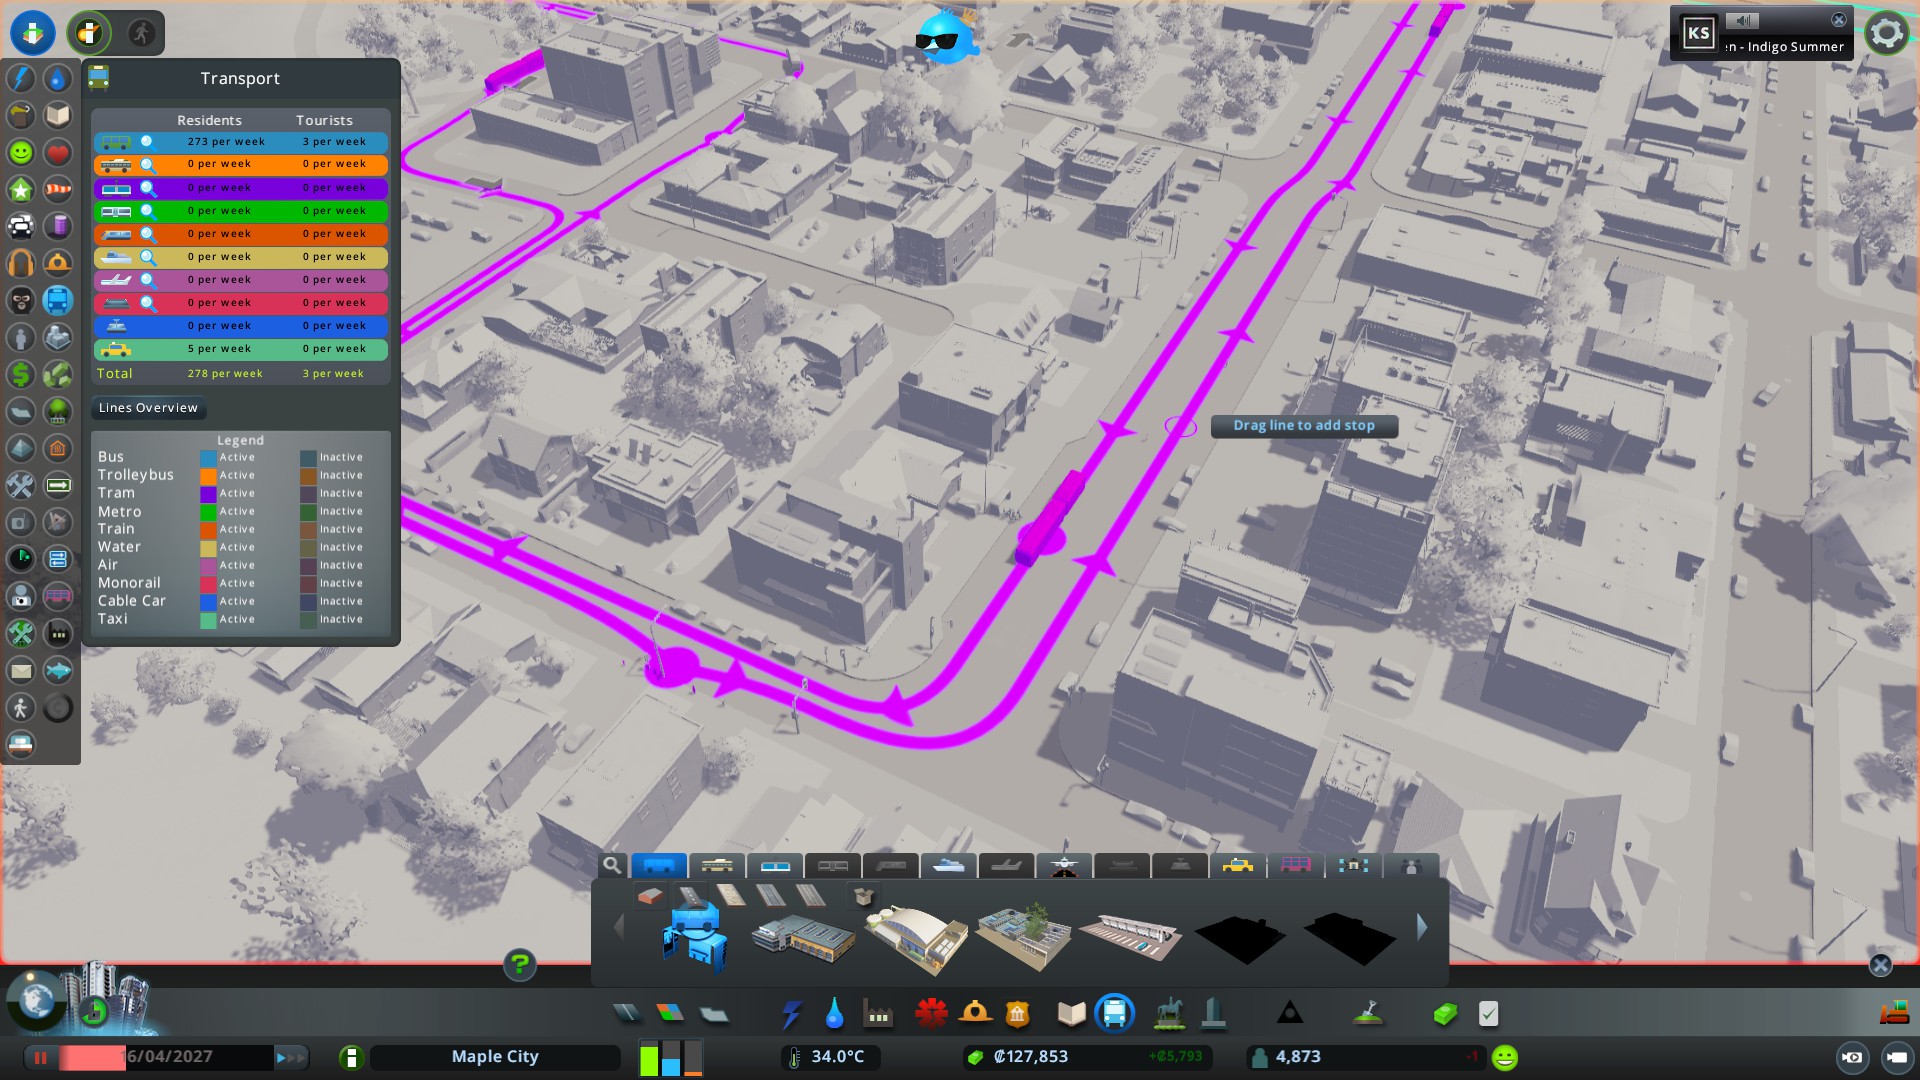Open the Electricity info view in left sidebar
Image resolution: width=1920 pixels, height=1080 pixels.
click(x=21, y=77)
